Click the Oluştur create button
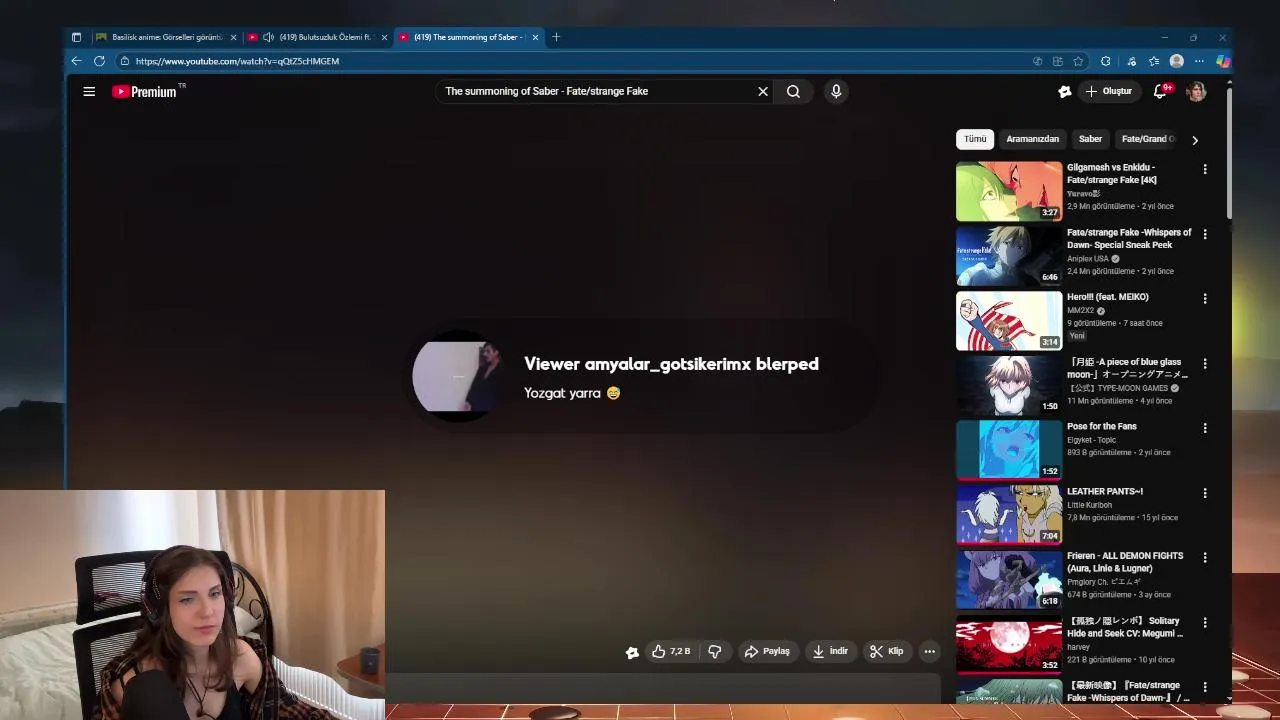Screen dimensions: 1280x720 coord(1109,91)
